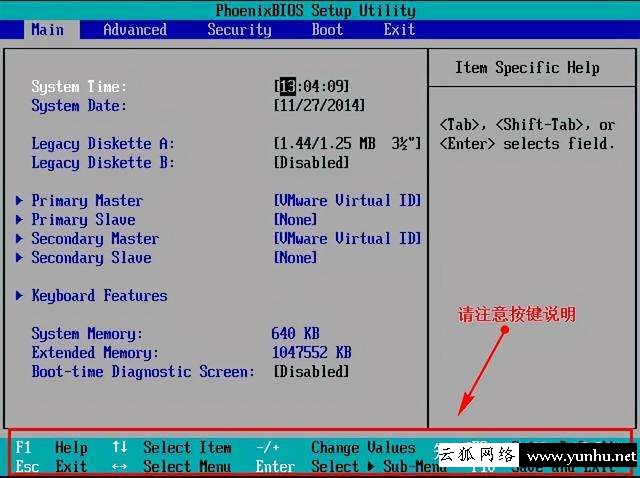Click the System Date value 11/27/2014
Viewport: 640px width, 478px height.
point(320,105)
